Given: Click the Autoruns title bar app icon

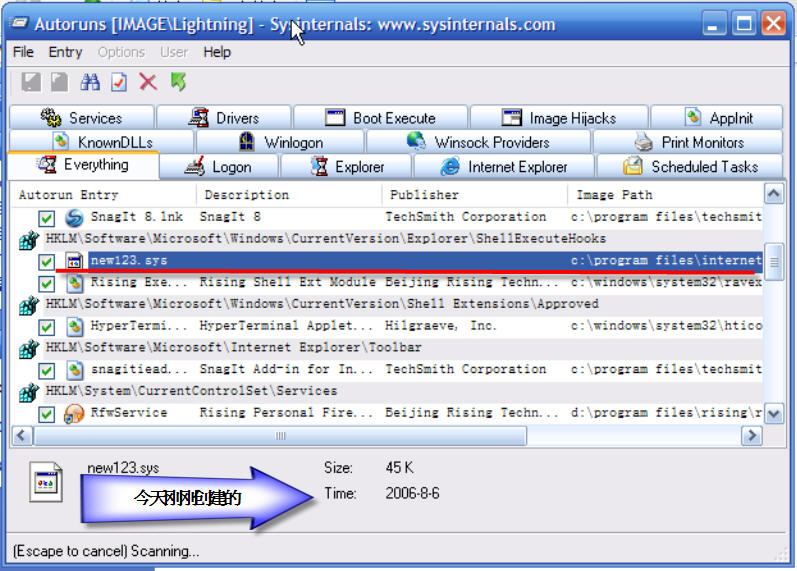Looking at the screenshot, I should [x=19, y=22].
